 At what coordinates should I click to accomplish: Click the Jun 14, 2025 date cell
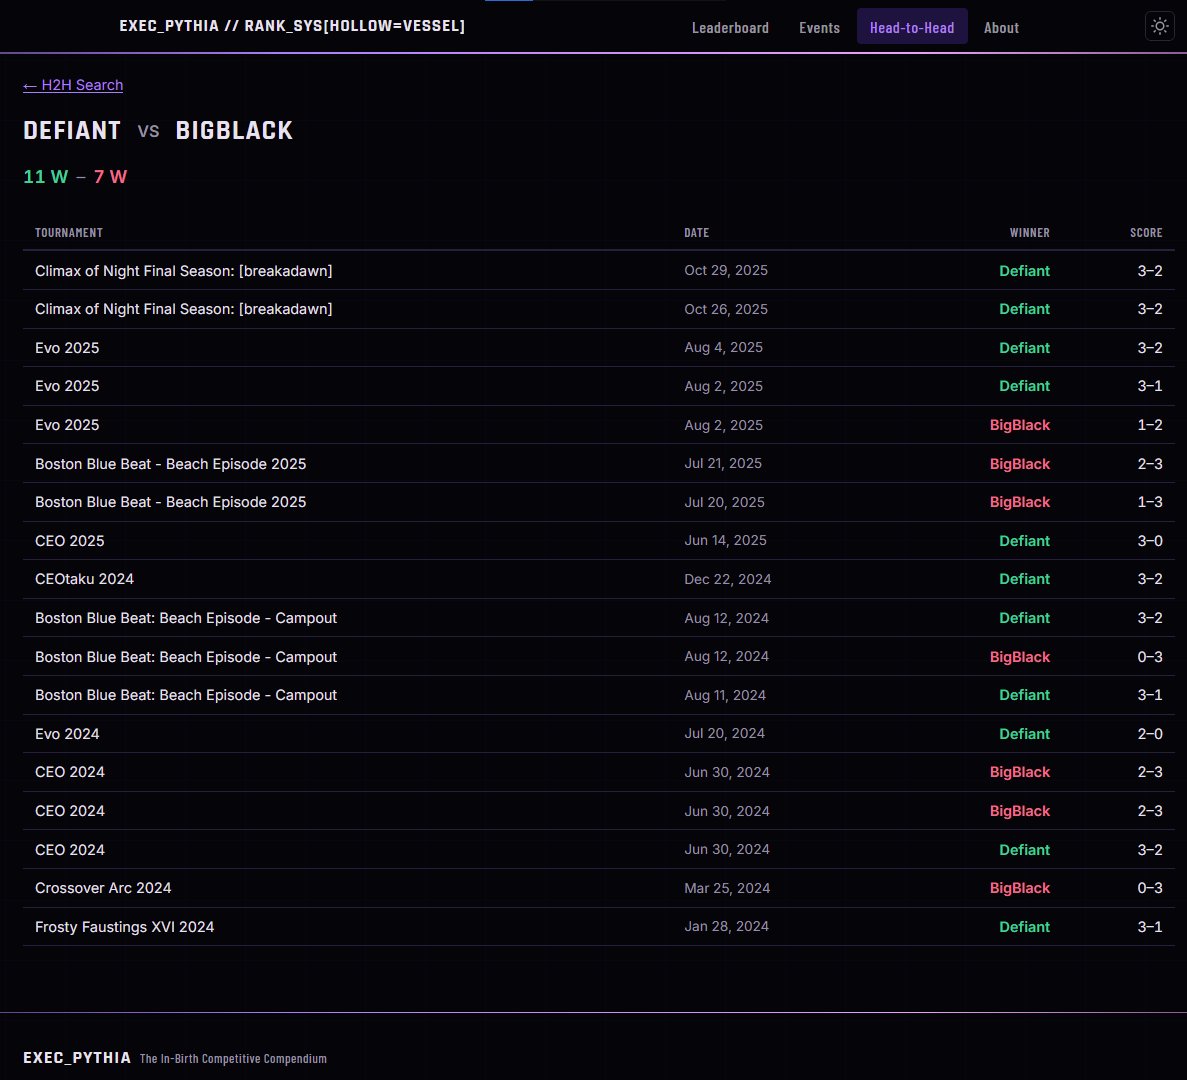point(725,540)
